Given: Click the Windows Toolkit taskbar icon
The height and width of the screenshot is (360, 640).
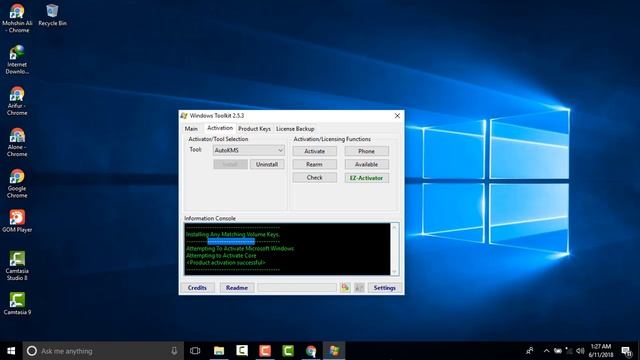Looking at the screenshot, I should (334, 351).
